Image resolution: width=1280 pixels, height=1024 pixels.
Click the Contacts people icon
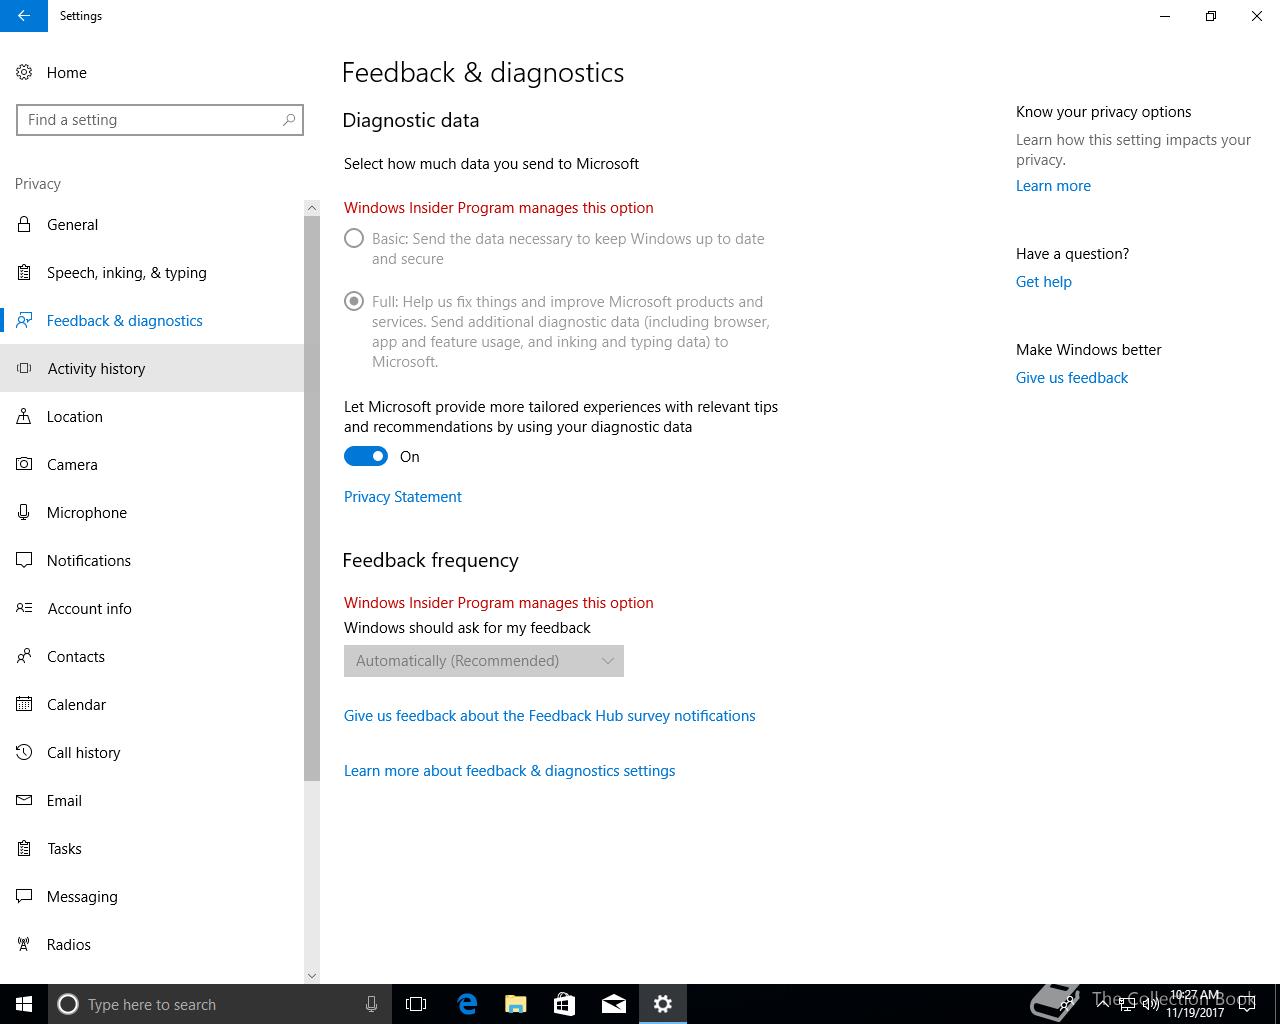pyautogui.click(x=24, y=656)
